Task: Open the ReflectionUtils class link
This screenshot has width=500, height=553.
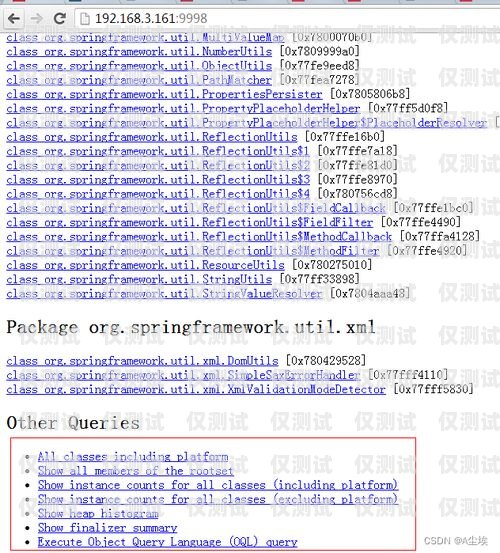Action: 152,137
